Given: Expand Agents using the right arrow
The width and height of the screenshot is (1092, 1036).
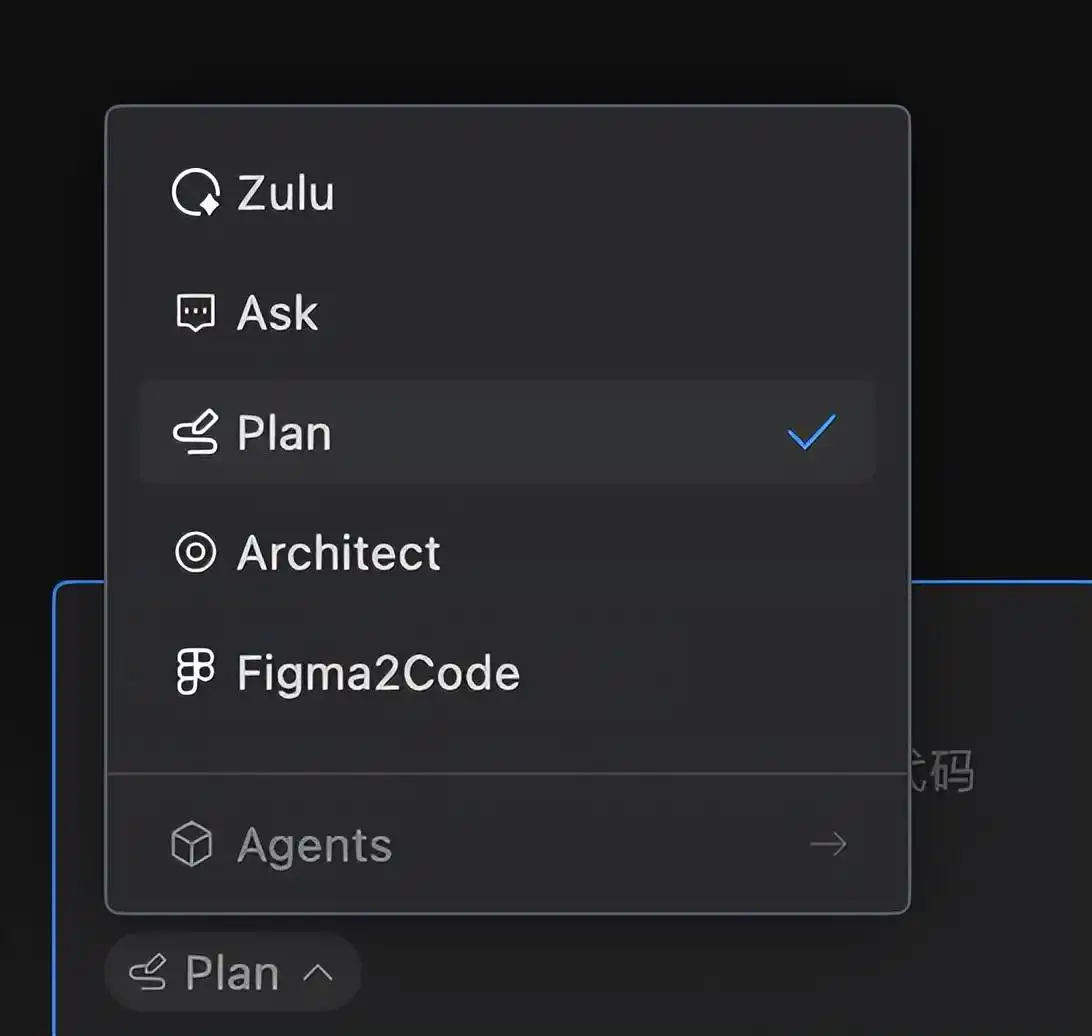Looking at the screenshot, I should coord(828,845).
